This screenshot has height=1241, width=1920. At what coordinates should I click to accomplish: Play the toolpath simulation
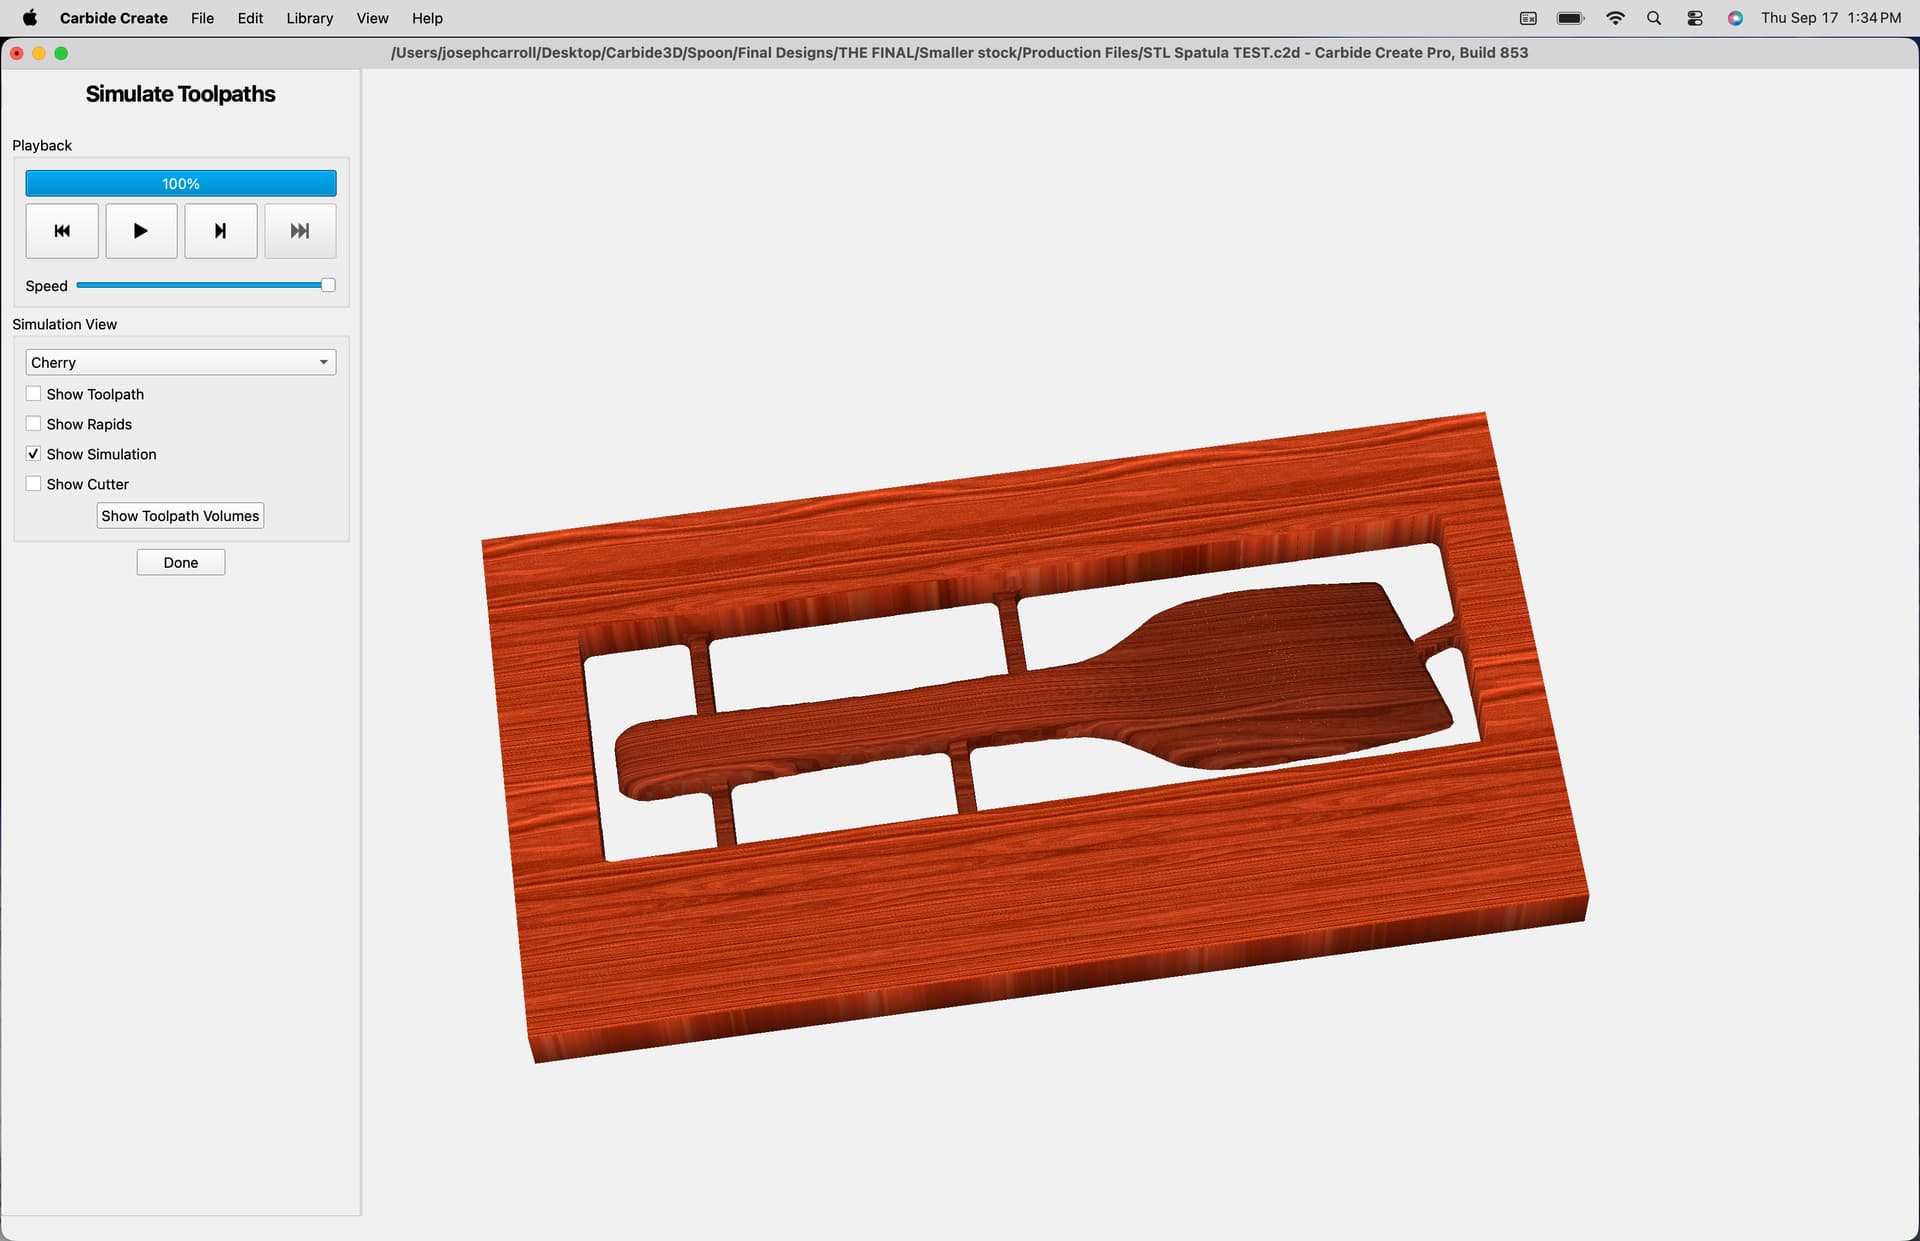(x=141, y=231)
